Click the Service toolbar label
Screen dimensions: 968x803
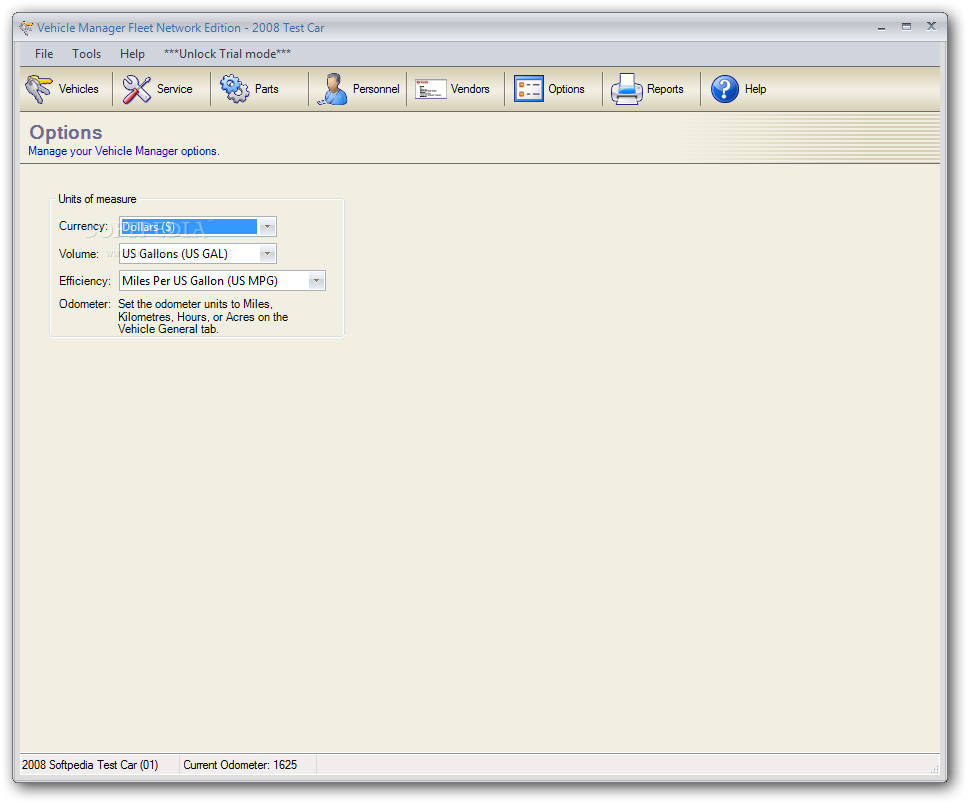coord(175,89)
